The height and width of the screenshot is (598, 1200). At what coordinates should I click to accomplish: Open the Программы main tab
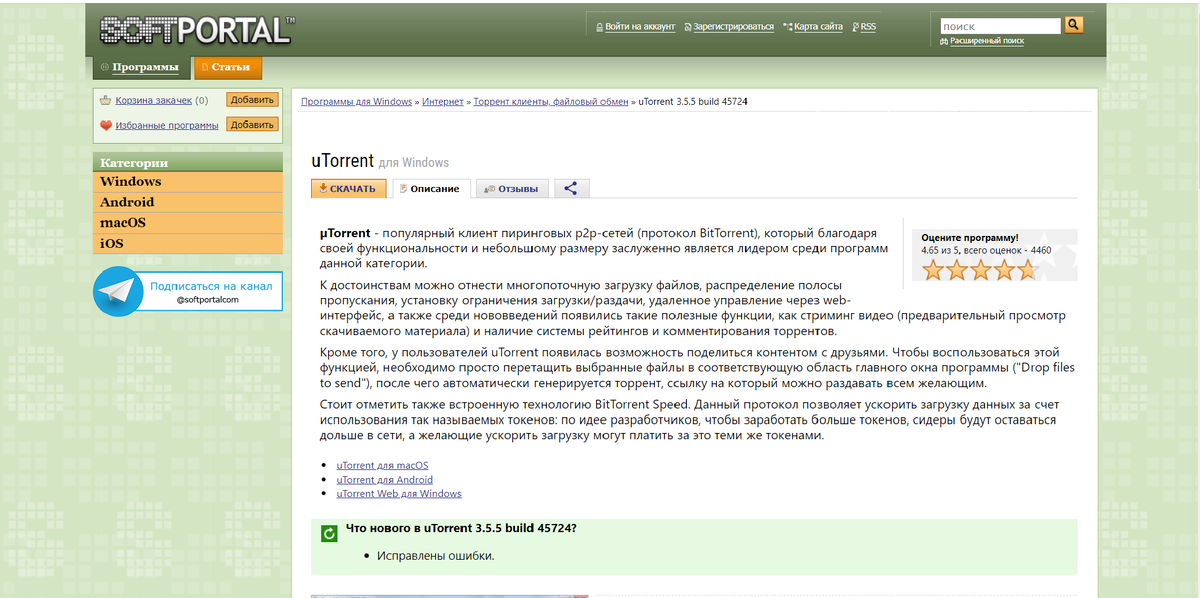[140, 68]
